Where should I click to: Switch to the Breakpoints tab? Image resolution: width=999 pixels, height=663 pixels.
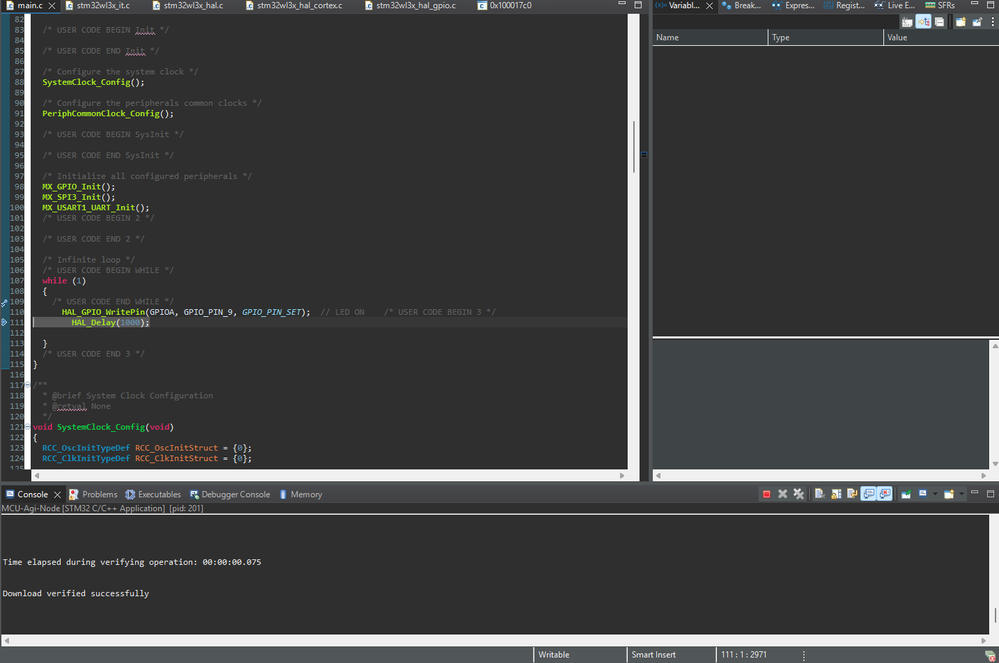tap(741, 5)
